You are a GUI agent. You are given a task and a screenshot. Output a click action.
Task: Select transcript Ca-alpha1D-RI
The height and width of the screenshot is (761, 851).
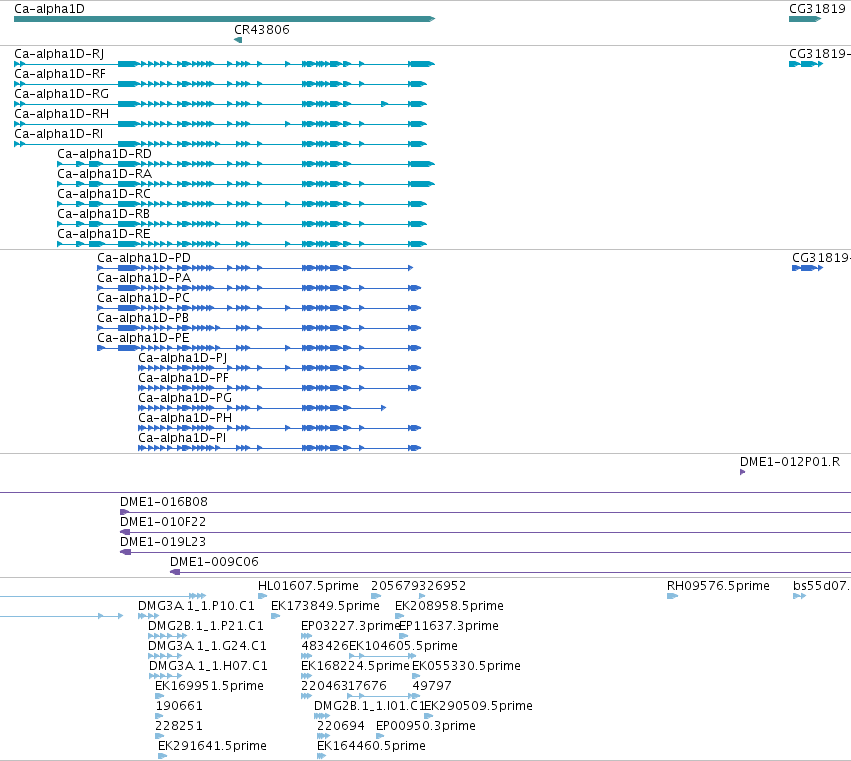tap(220, 144)
